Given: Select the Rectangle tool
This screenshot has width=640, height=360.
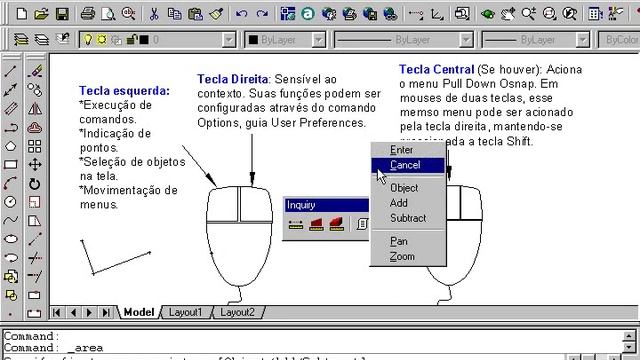Looking at the screenshot, I should pos(10,164).
